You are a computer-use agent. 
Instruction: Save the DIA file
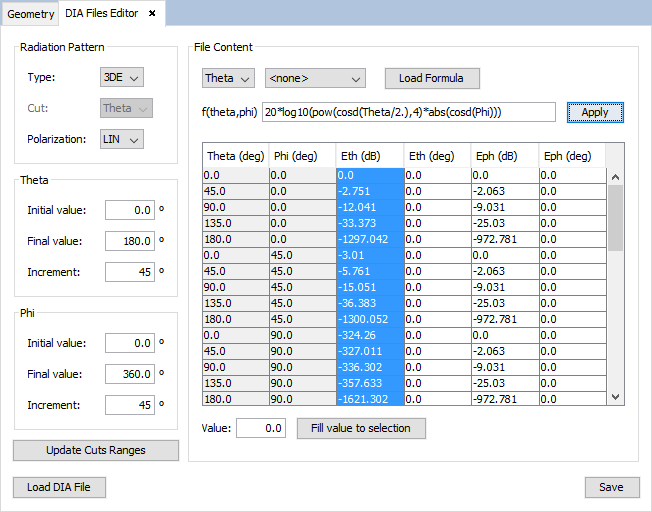pyautogui.click(x=611, y=487)
